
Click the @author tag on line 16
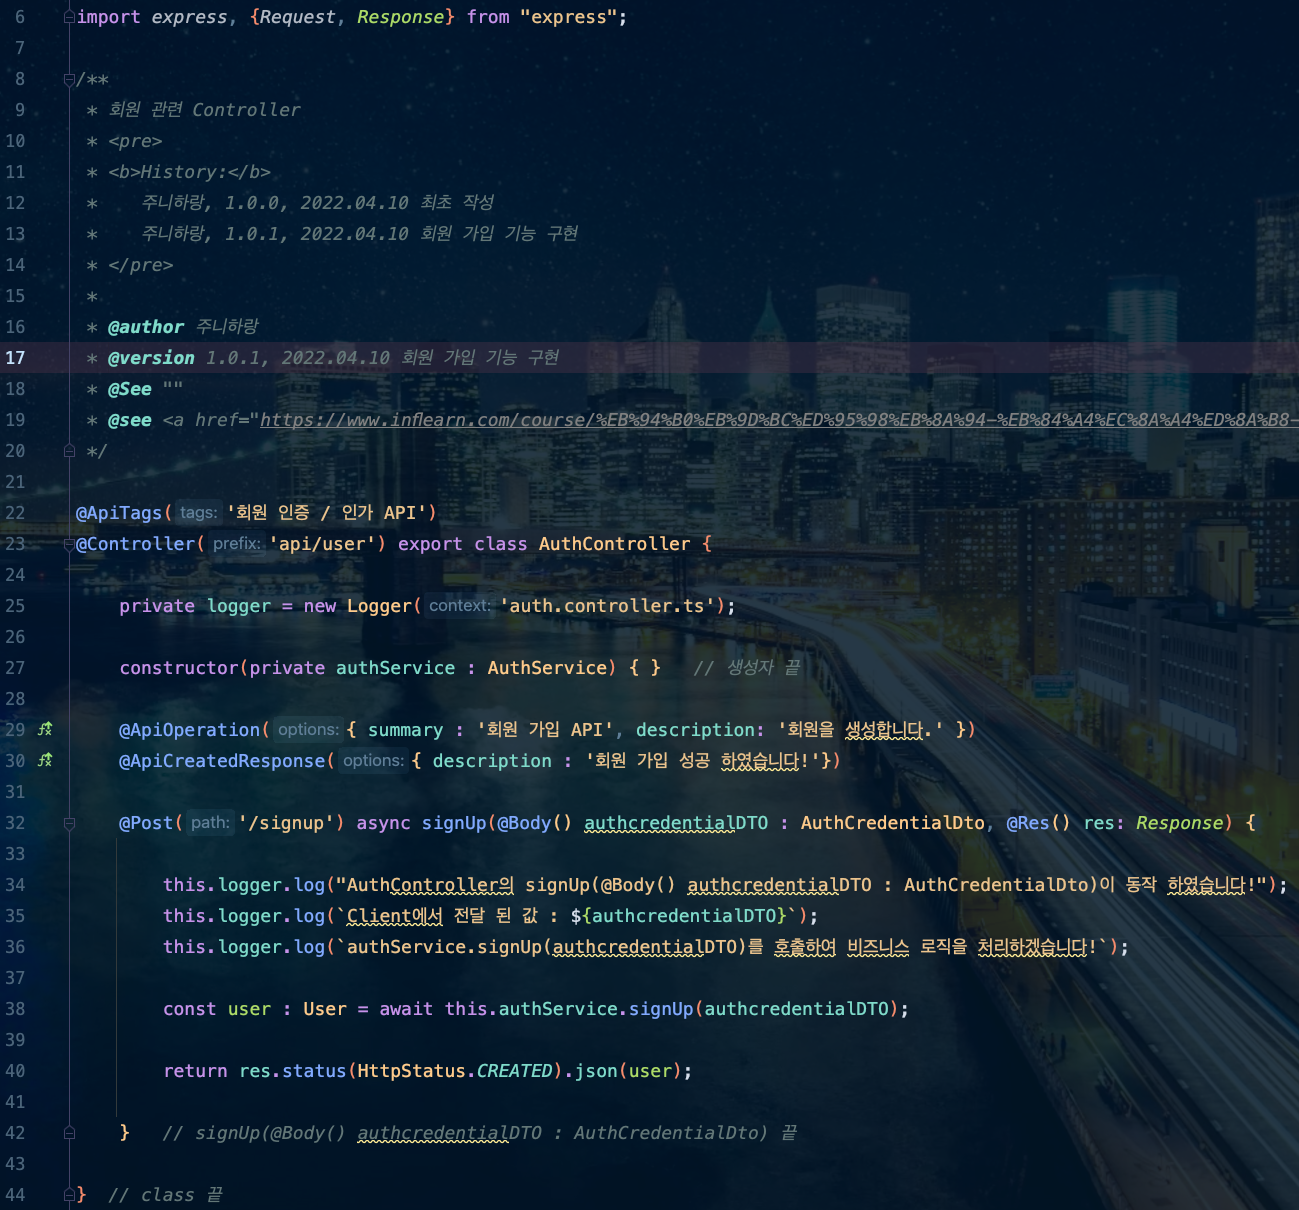coord(146,327)
